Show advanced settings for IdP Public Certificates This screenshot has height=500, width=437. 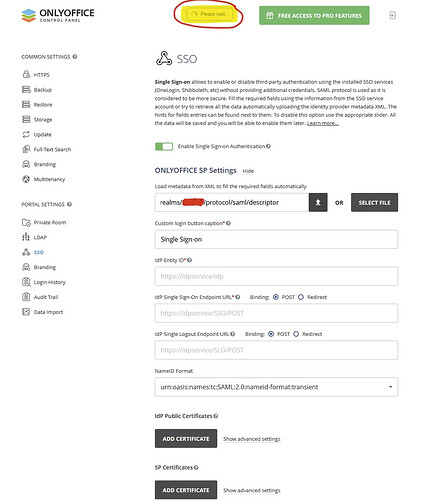(252, 439)
